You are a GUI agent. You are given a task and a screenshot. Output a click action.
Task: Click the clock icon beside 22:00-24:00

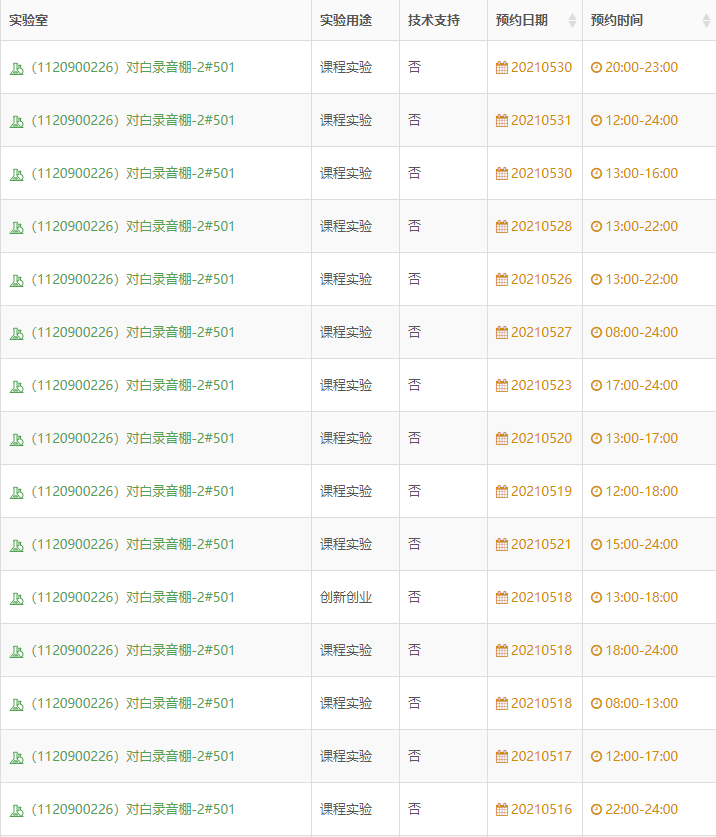coord(596,809)
